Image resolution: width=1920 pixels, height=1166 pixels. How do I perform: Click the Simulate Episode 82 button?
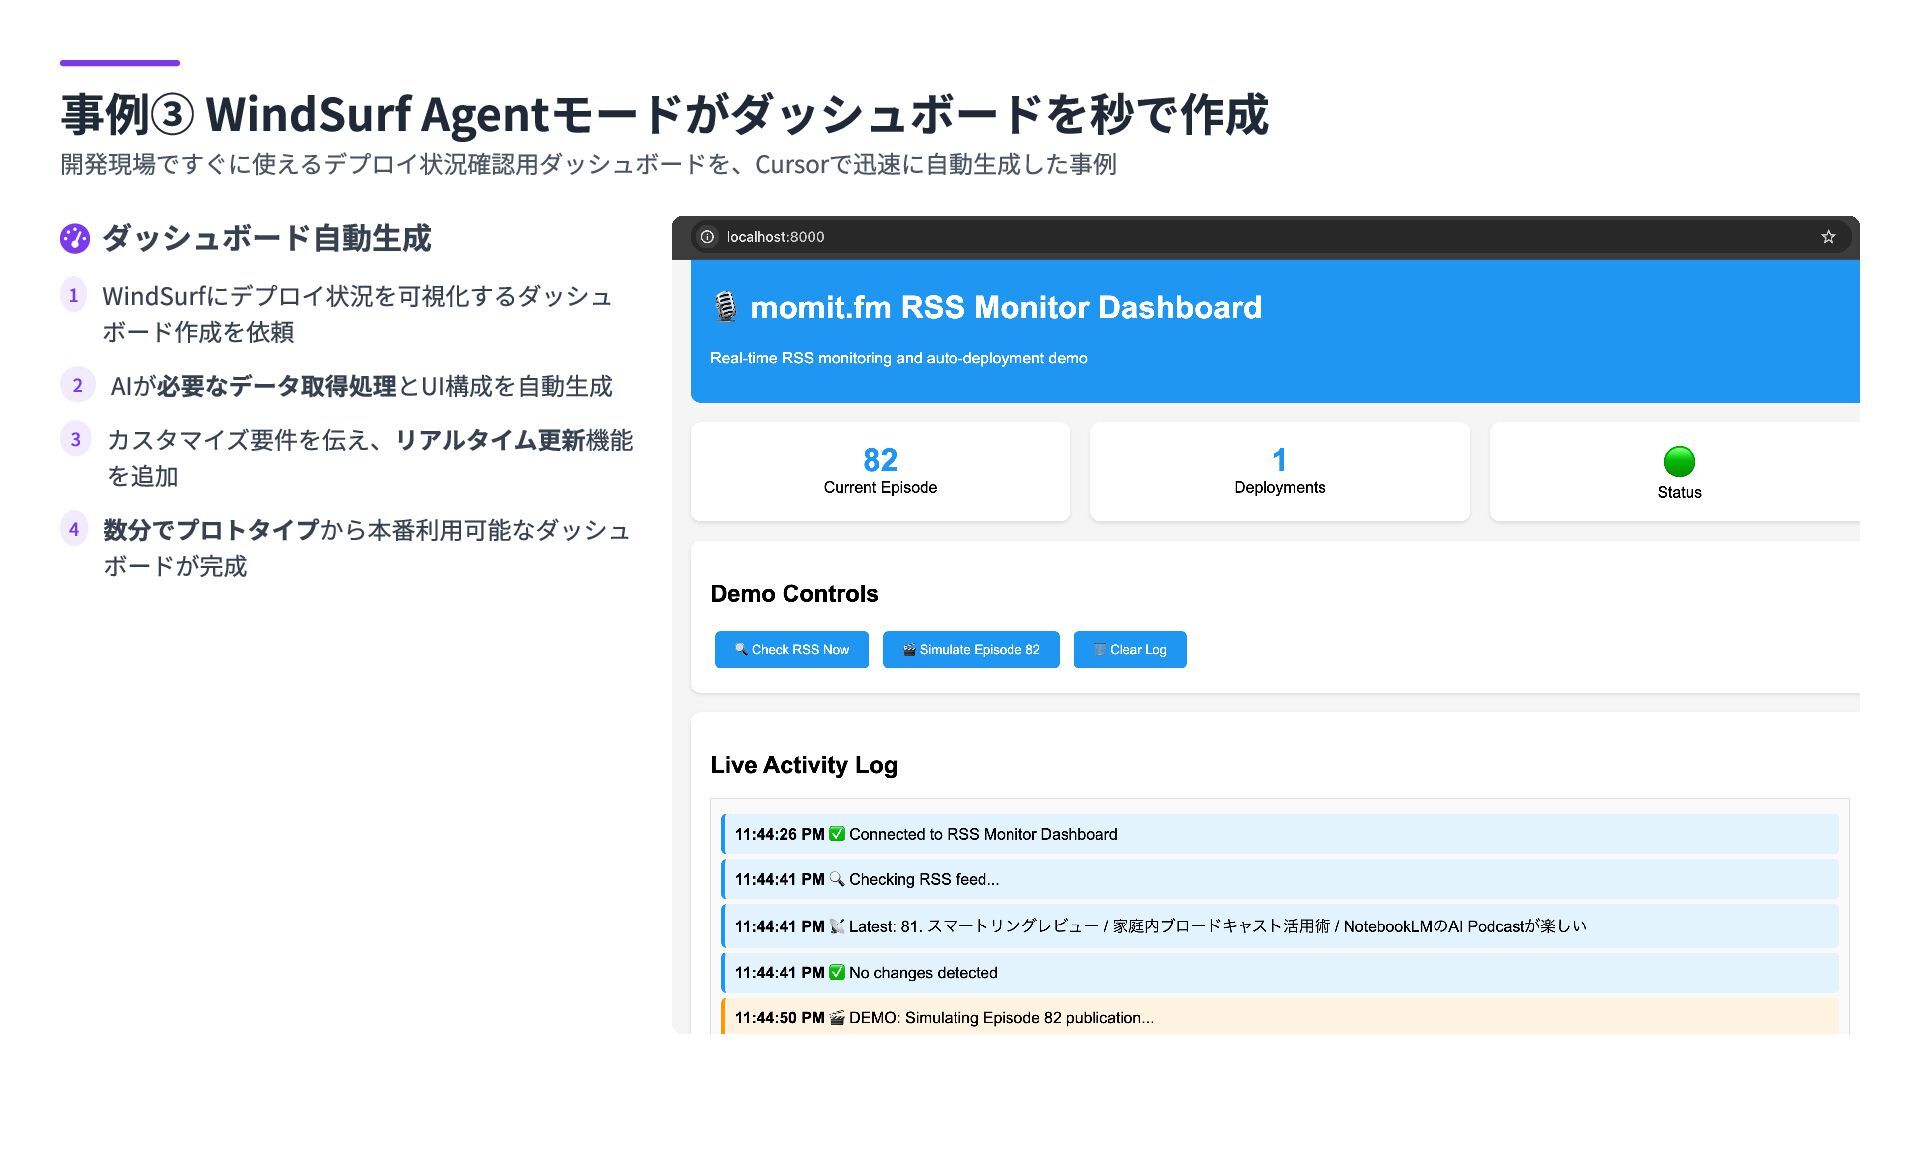[970, 650]
